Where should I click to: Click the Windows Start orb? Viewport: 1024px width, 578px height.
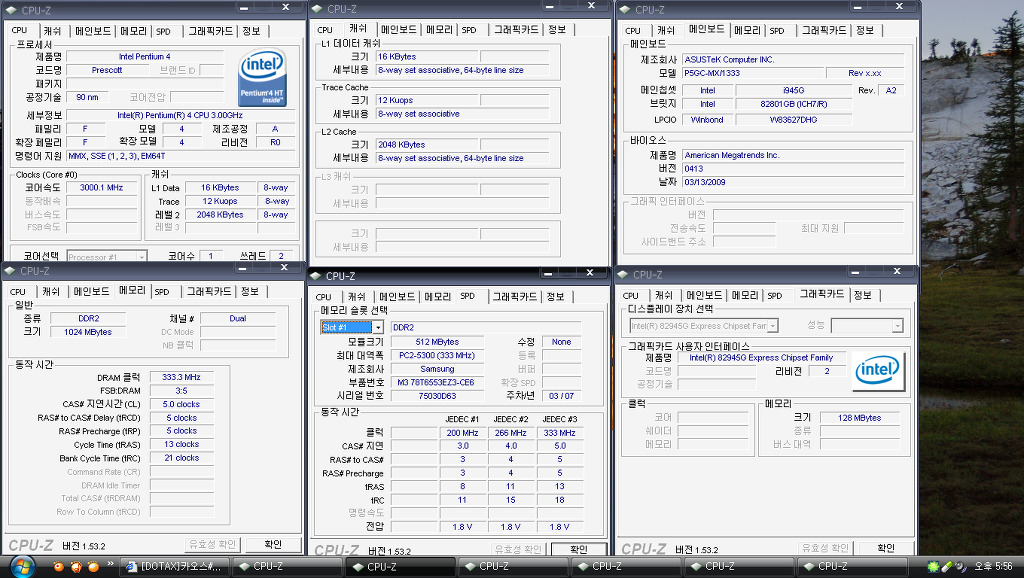pos(22,566)
